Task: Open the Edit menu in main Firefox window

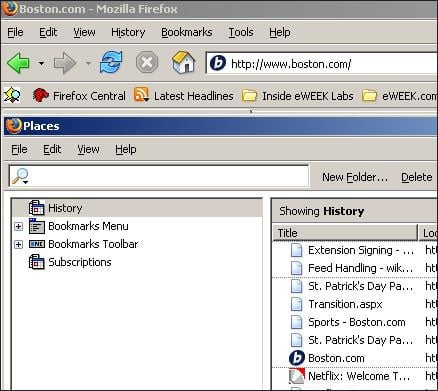Action: [48, 32]
